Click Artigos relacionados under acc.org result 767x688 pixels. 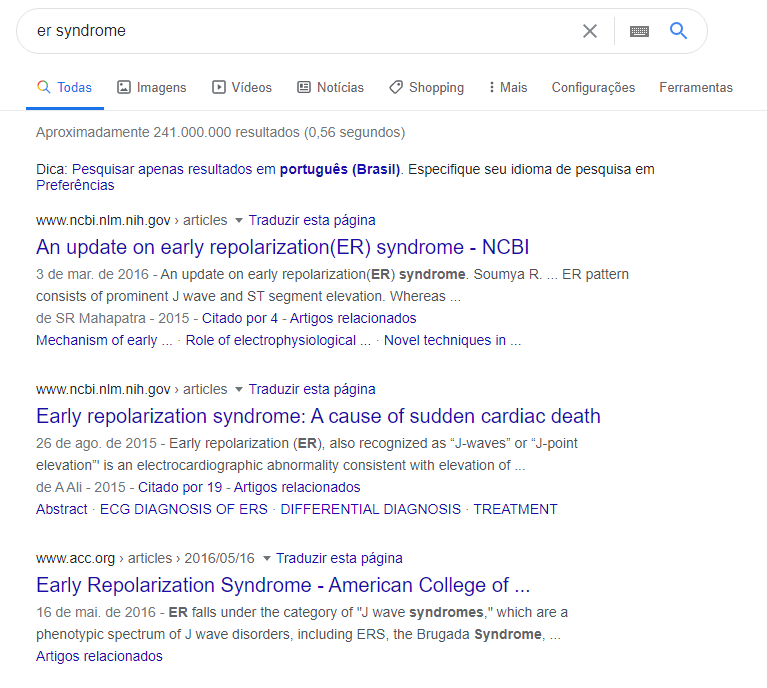(x=99, y=656)
